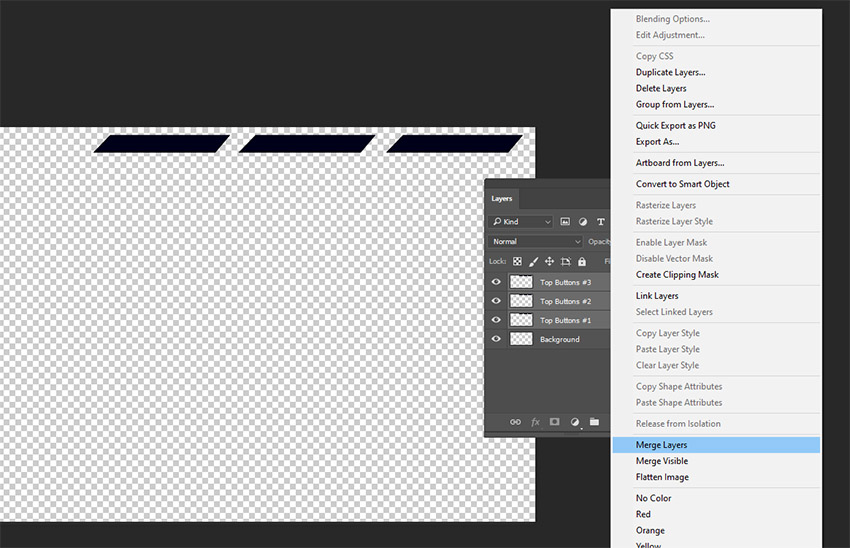The image size is (850, 548).
Task: Select the Top Buttons #1 layer name
Action: click(x=565, y=320)
